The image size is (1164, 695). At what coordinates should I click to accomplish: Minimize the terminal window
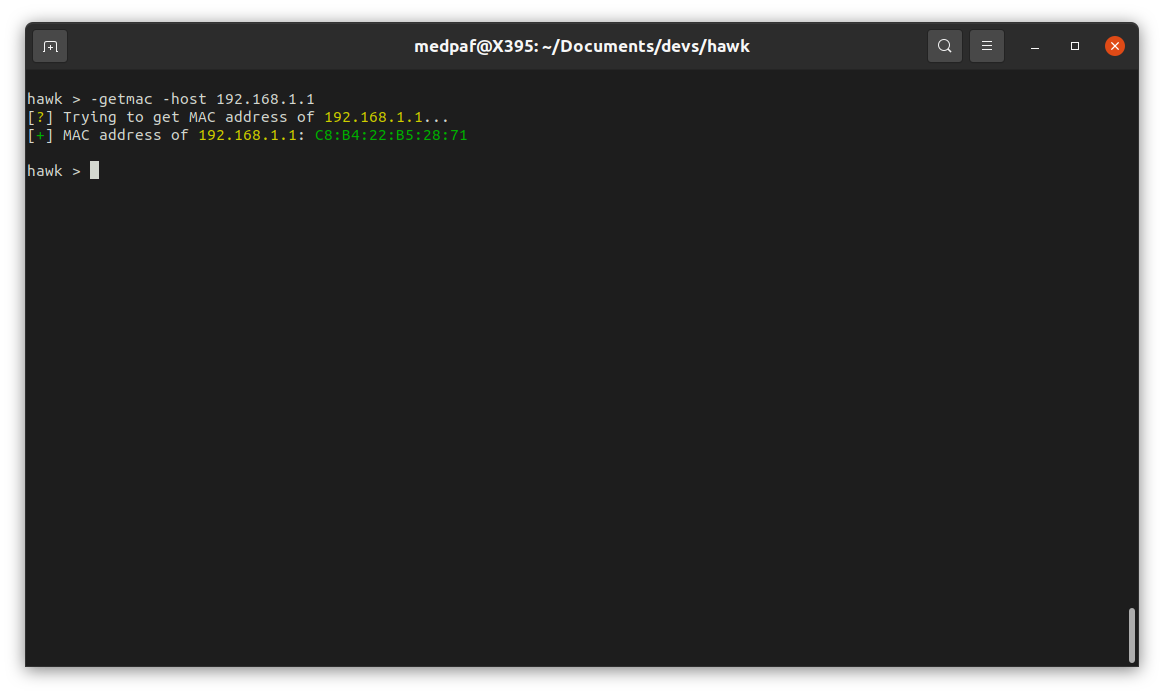(1035, 46)
